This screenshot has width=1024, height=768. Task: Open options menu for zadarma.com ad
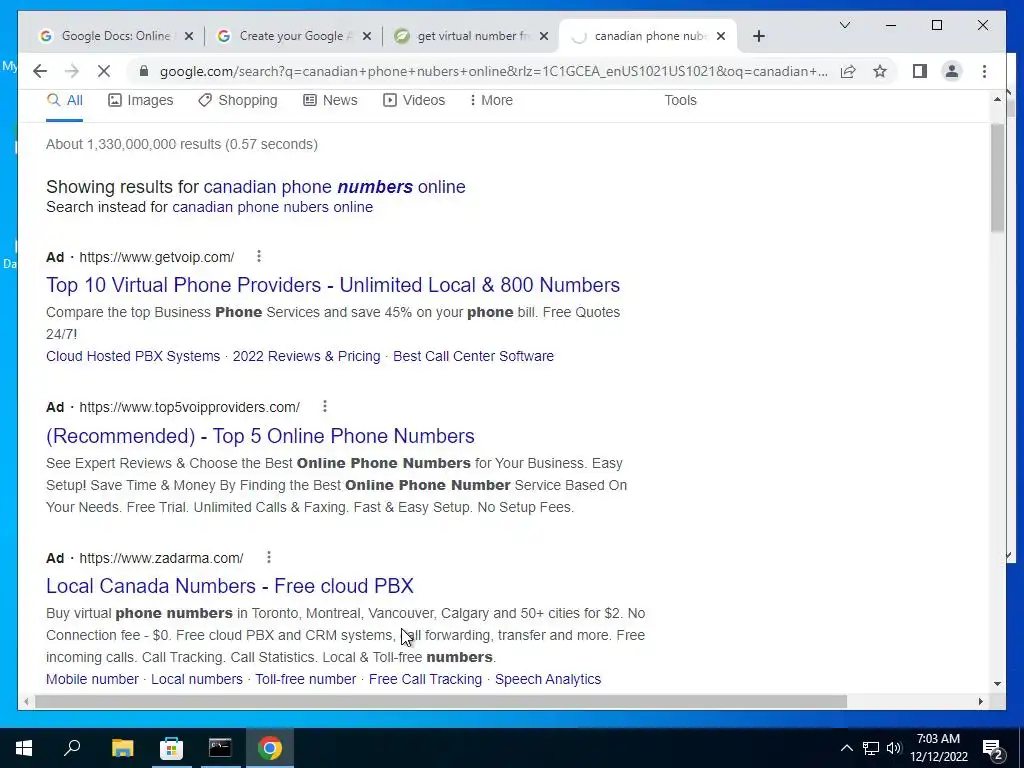tap(268, 557)
